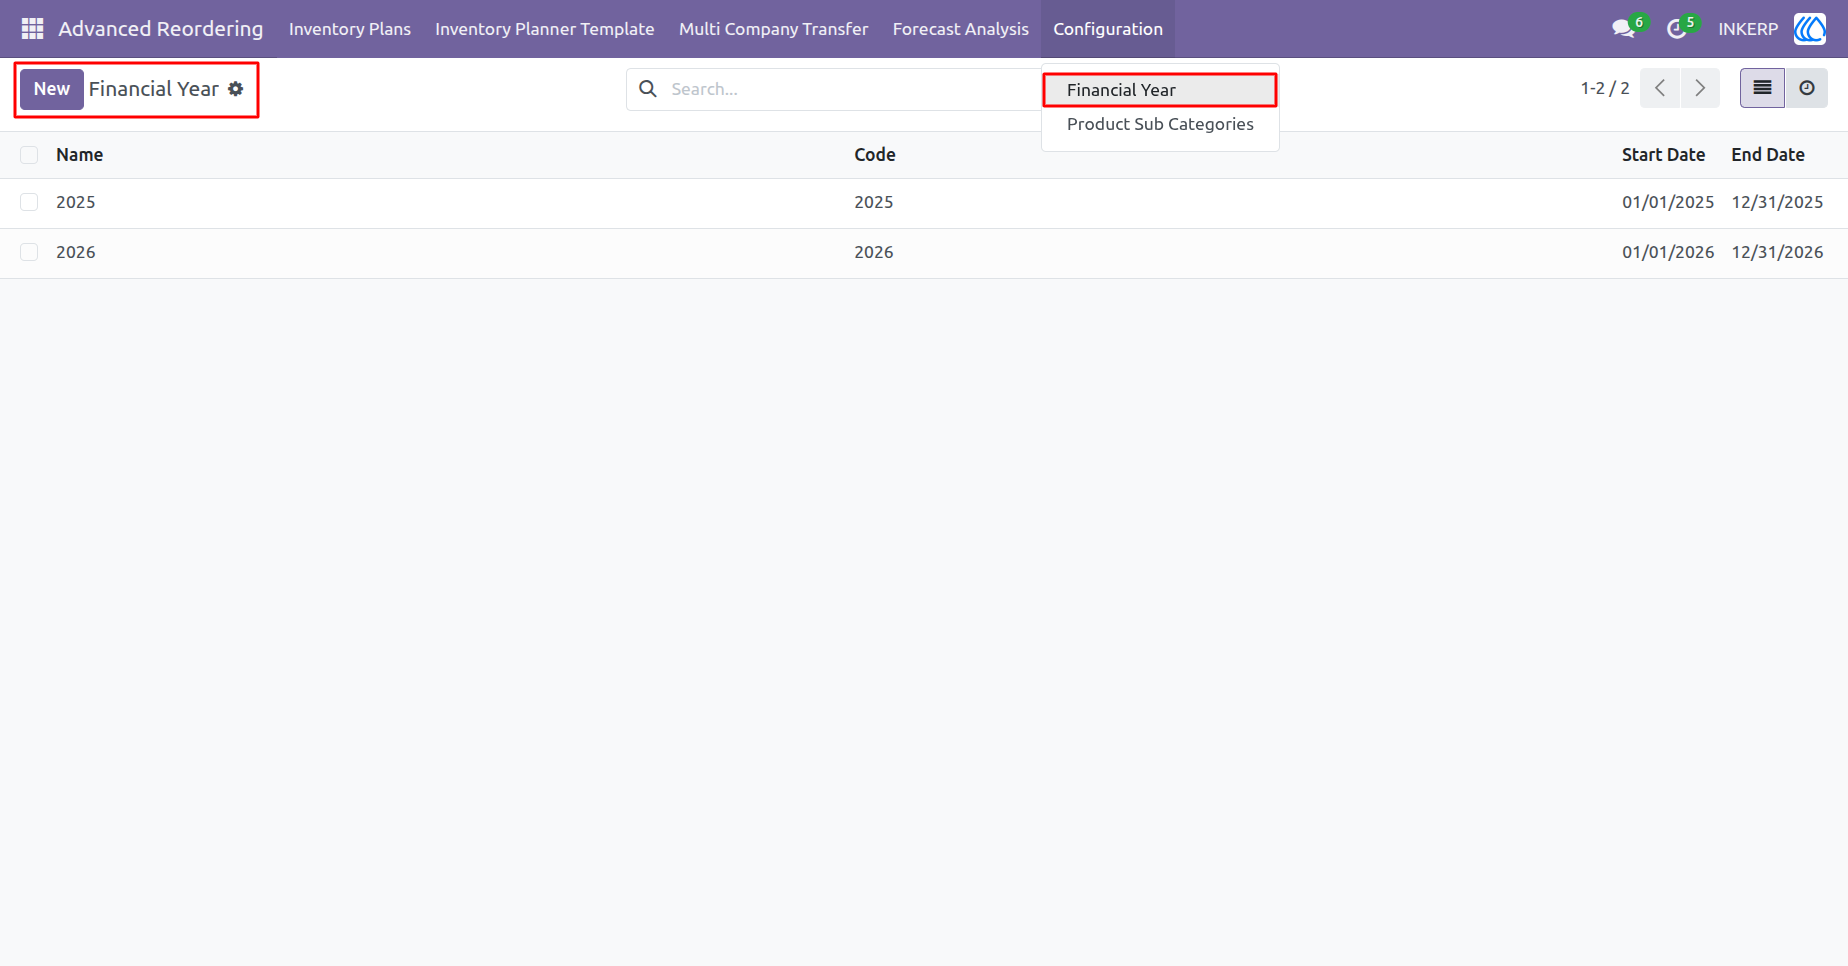Open the Forecast Analysis menu
The width and height of the screenshot is (1848, 966).
(x=961, y=29)
